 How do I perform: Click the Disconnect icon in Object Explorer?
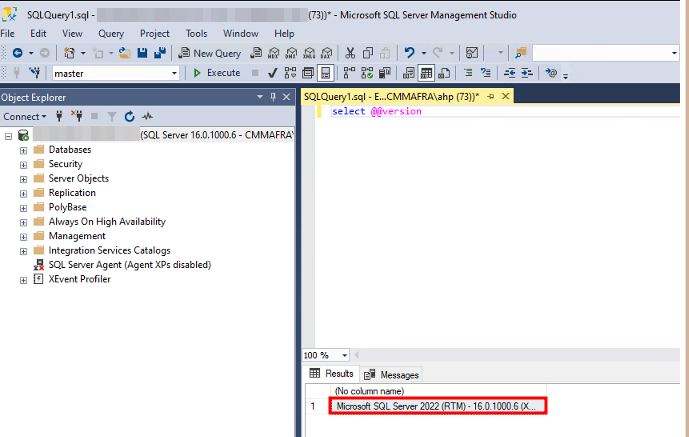point(77,117)
